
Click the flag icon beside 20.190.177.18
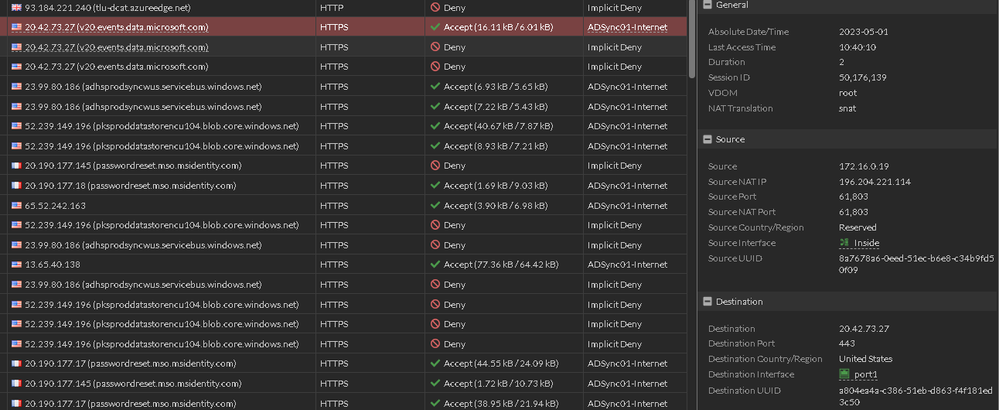click(x=16, y=185)
